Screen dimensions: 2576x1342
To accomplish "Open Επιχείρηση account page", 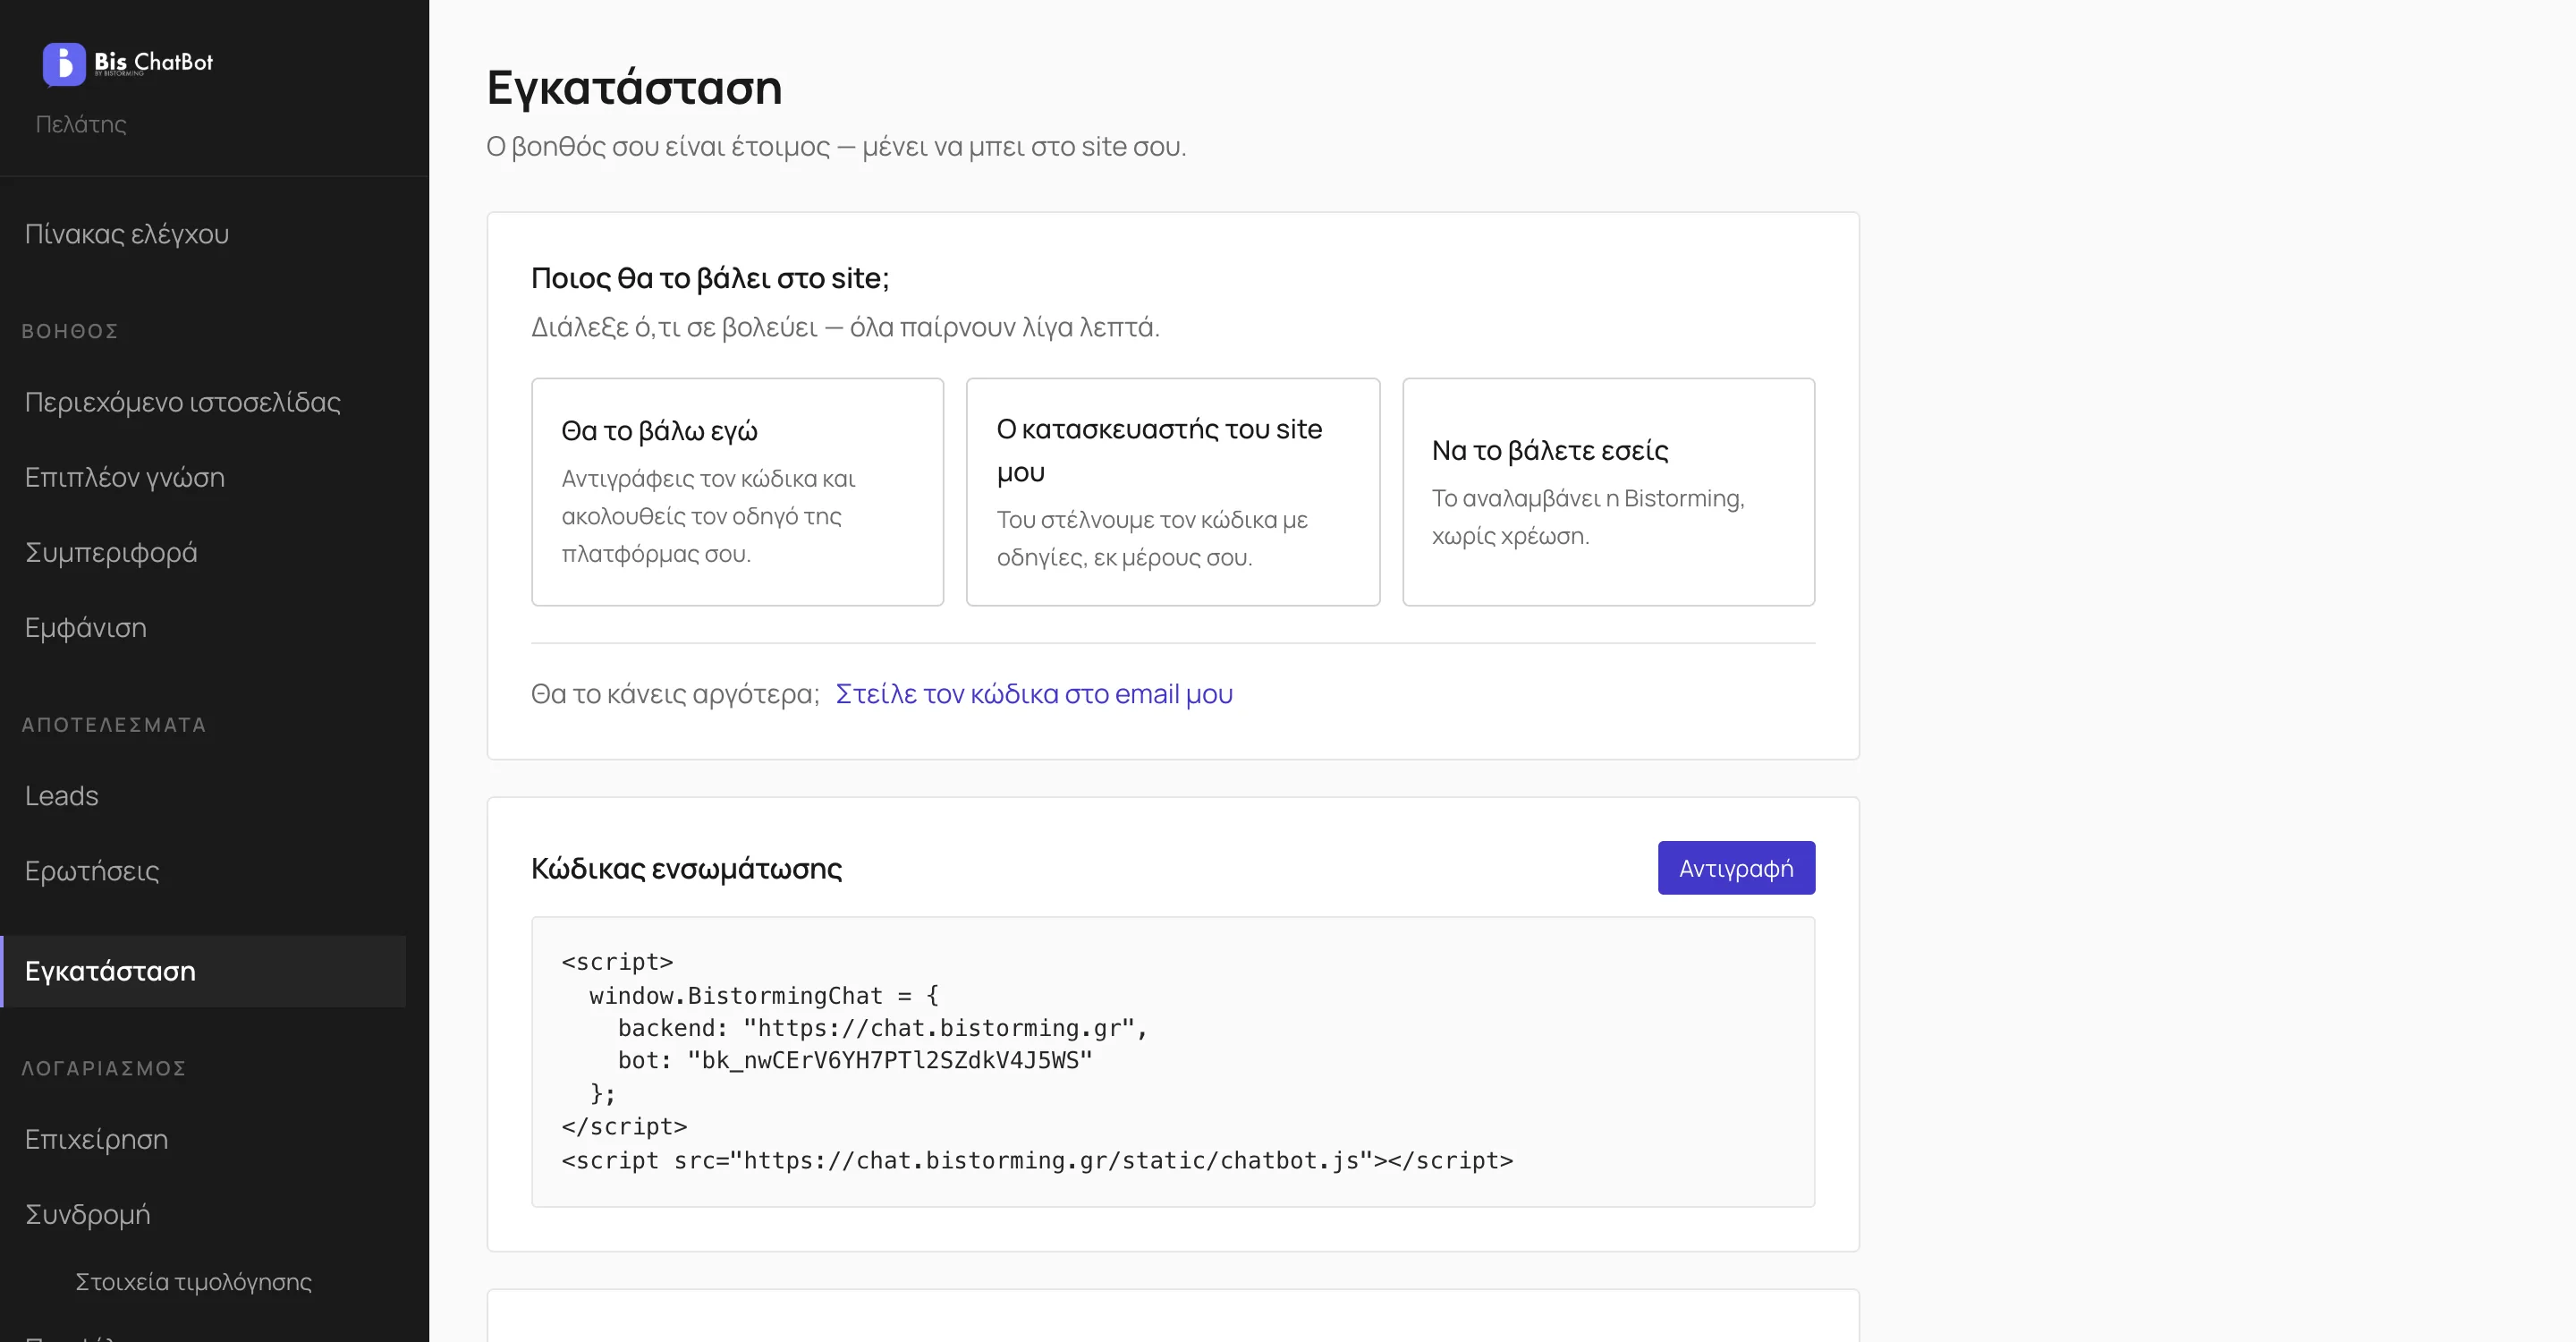I will point(96,1139).
